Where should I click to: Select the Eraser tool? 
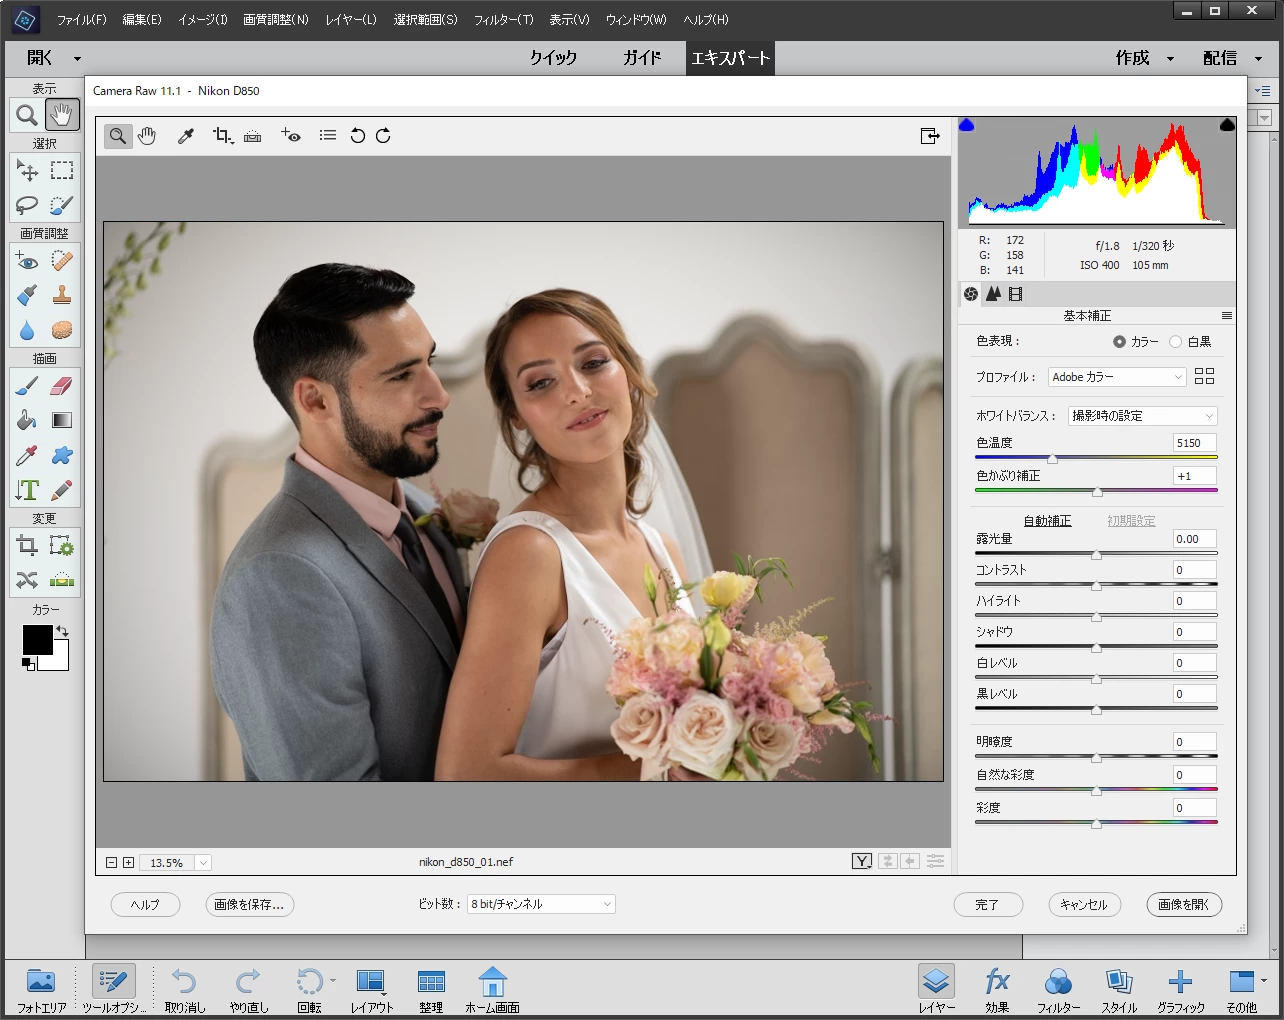point(62,386)
